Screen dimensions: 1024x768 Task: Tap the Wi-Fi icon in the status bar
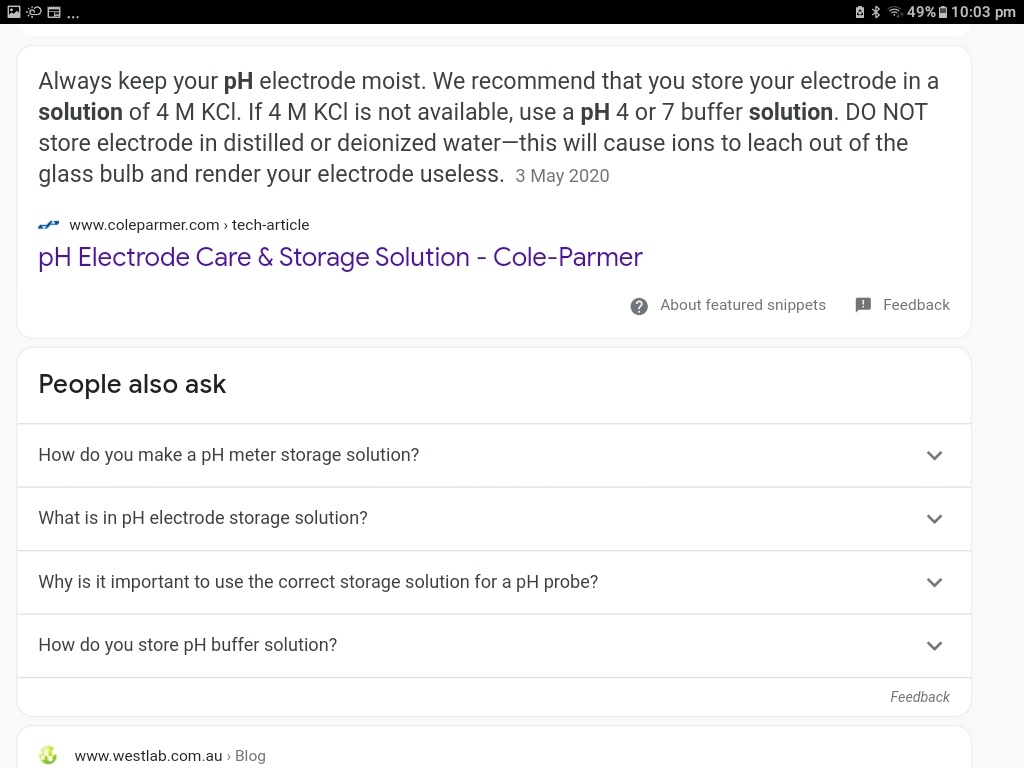[895, 12]
